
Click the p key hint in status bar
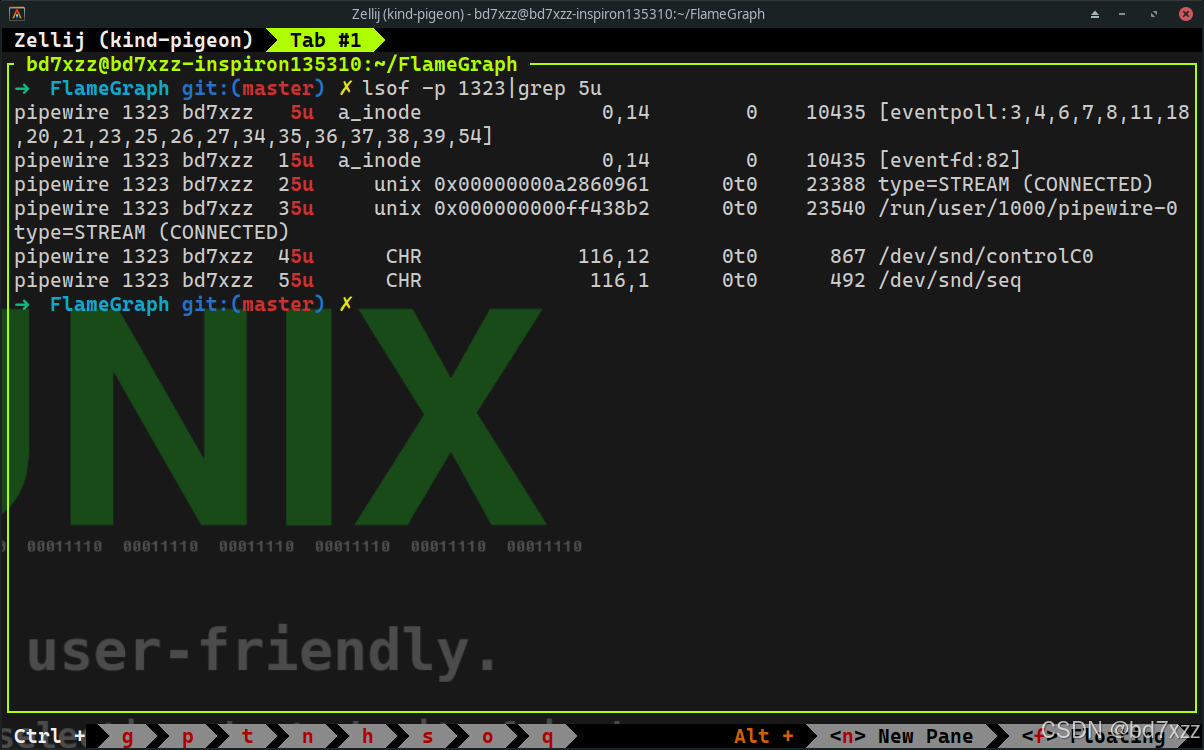(187, 736)
